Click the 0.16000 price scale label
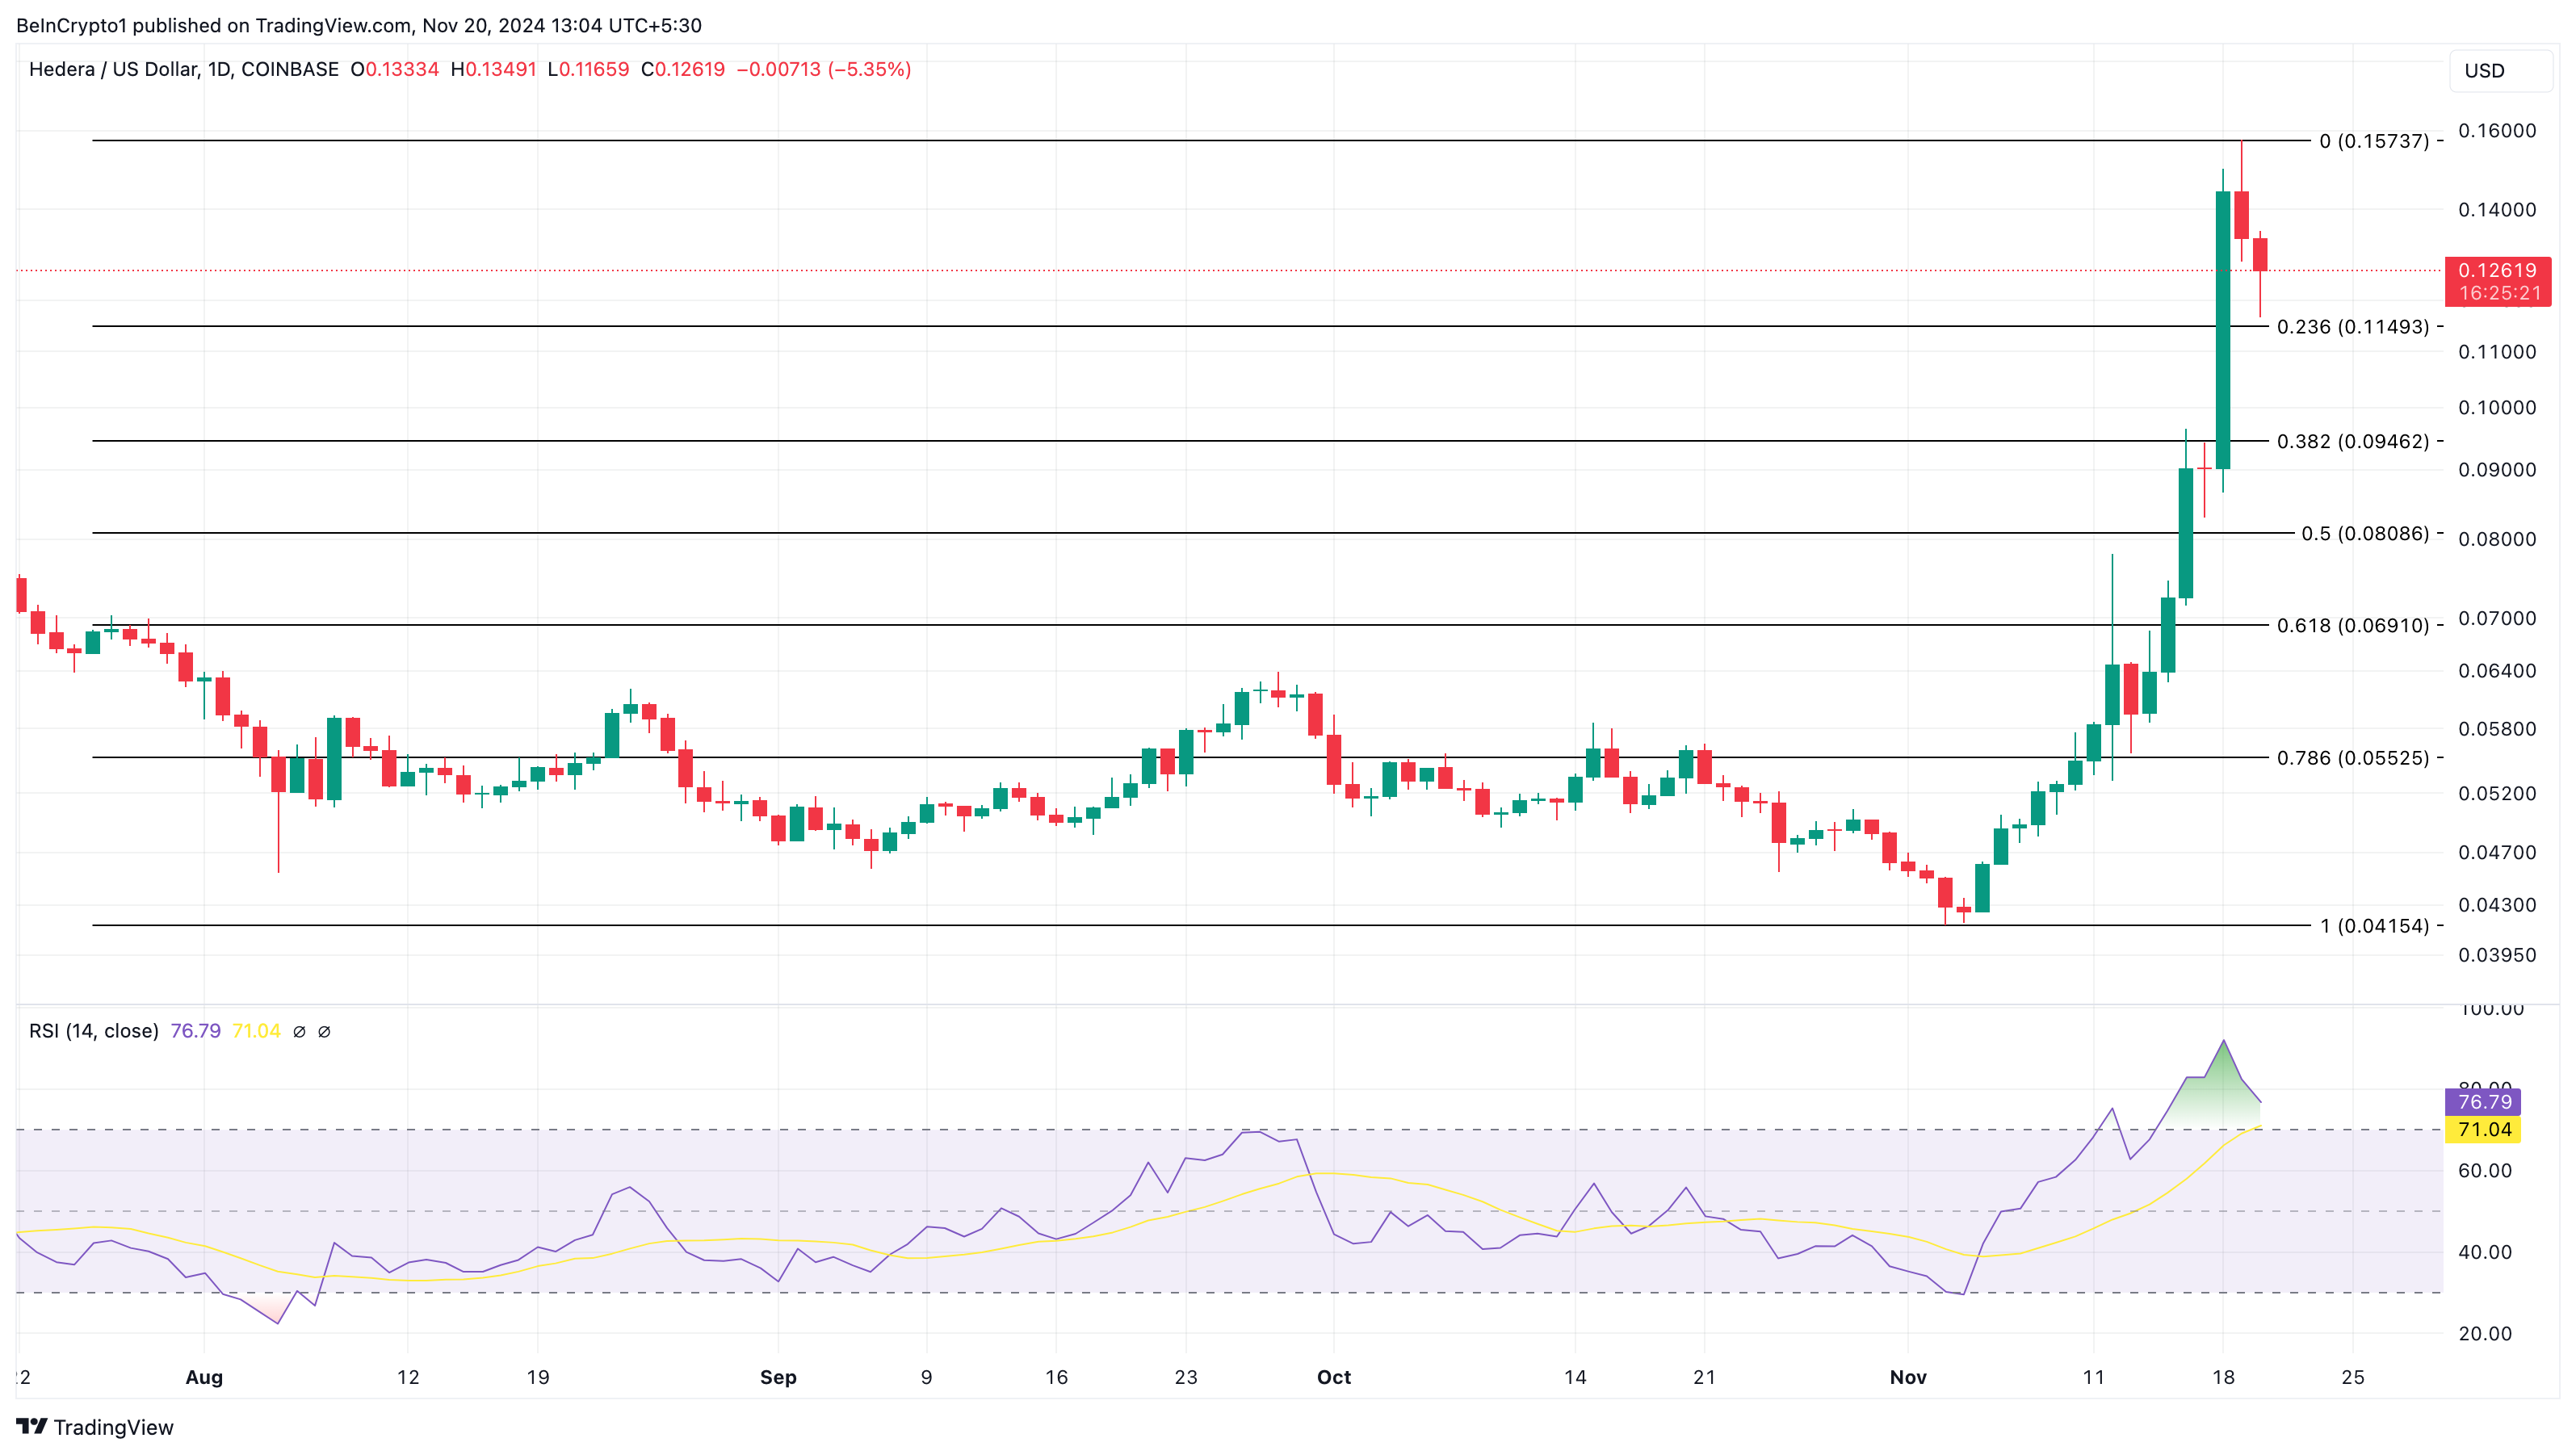Screen dimensions: 2576x1455 2496,131
